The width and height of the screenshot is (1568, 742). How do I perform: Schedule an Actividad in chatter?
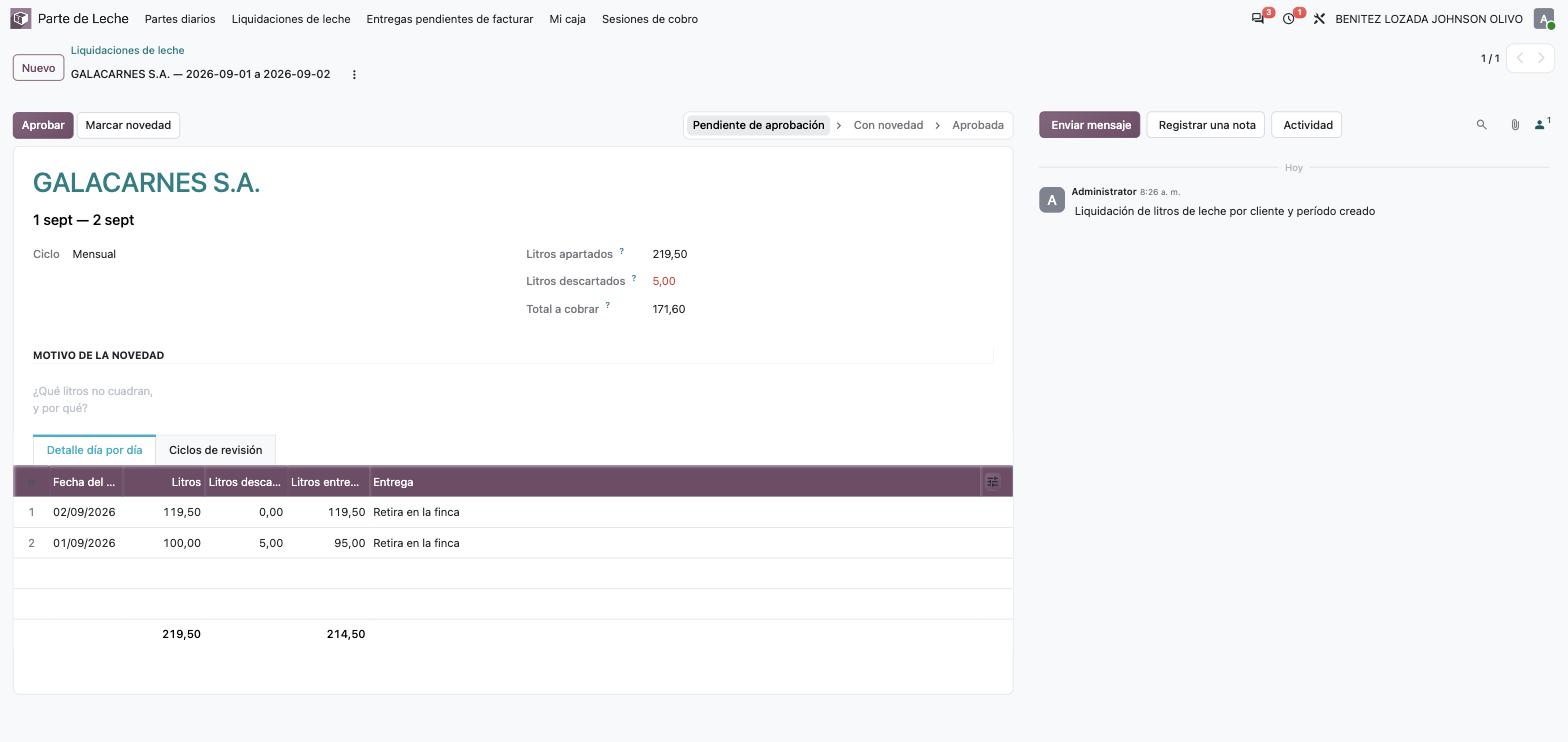pos(1308,125)
